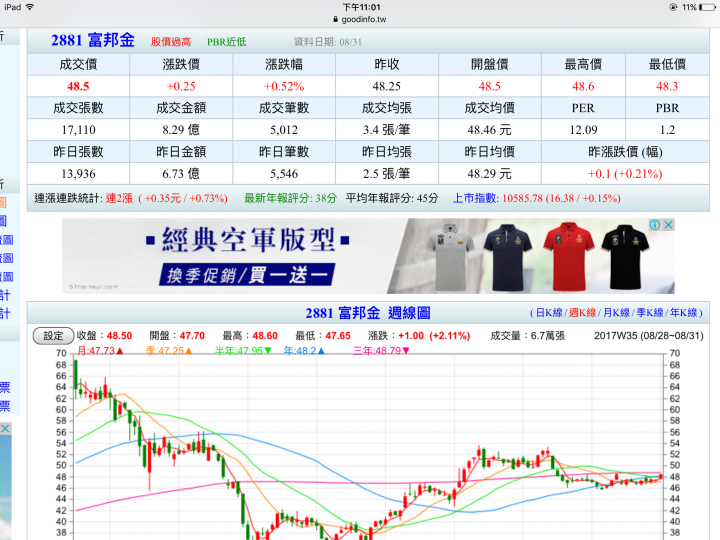Click the 換季促銷/買一送一 promotion label
Screen dimensions: 720x540
pyautogui.click(x=247, y=275)
